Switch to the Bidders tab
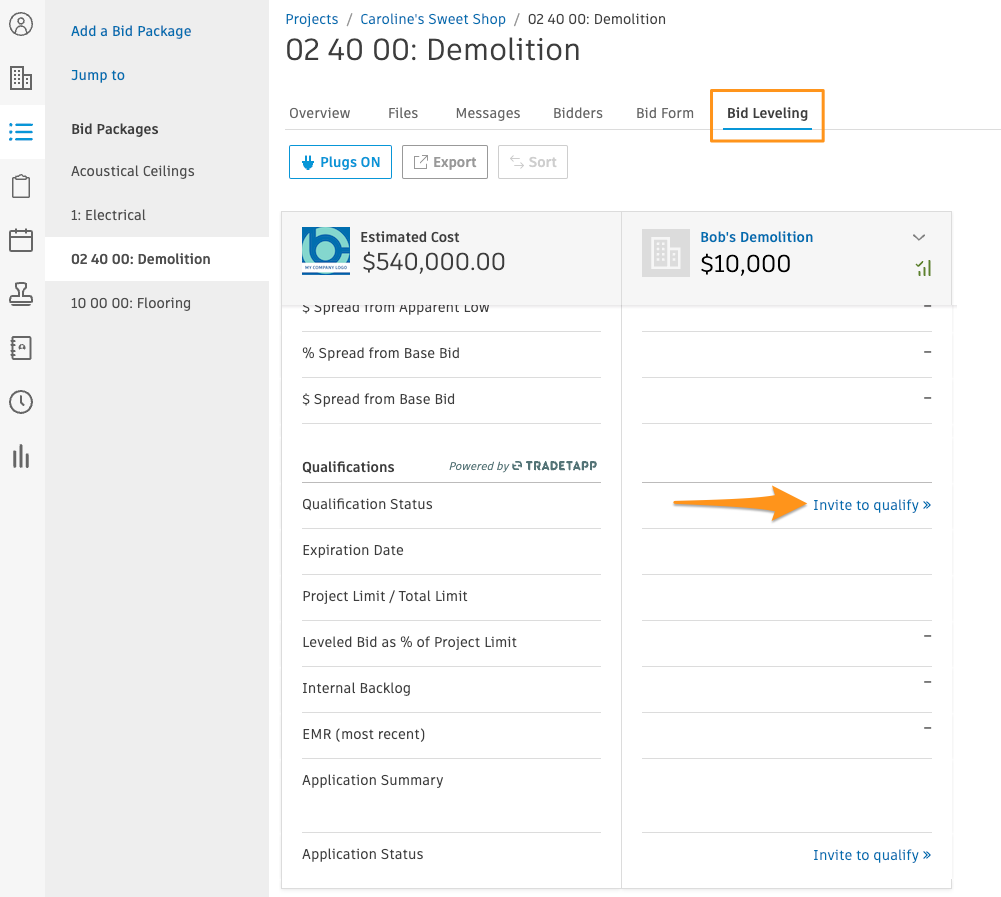 pos(577,113)
